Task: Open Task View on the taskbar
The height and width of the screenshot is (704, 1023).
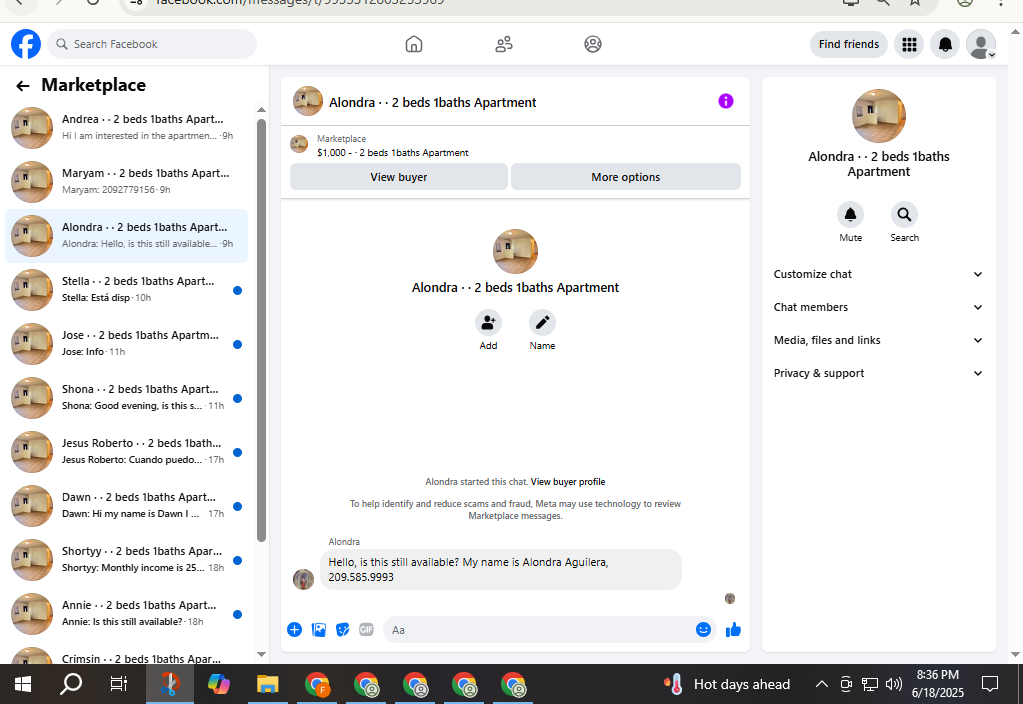Action: click(x=119, y=684)
